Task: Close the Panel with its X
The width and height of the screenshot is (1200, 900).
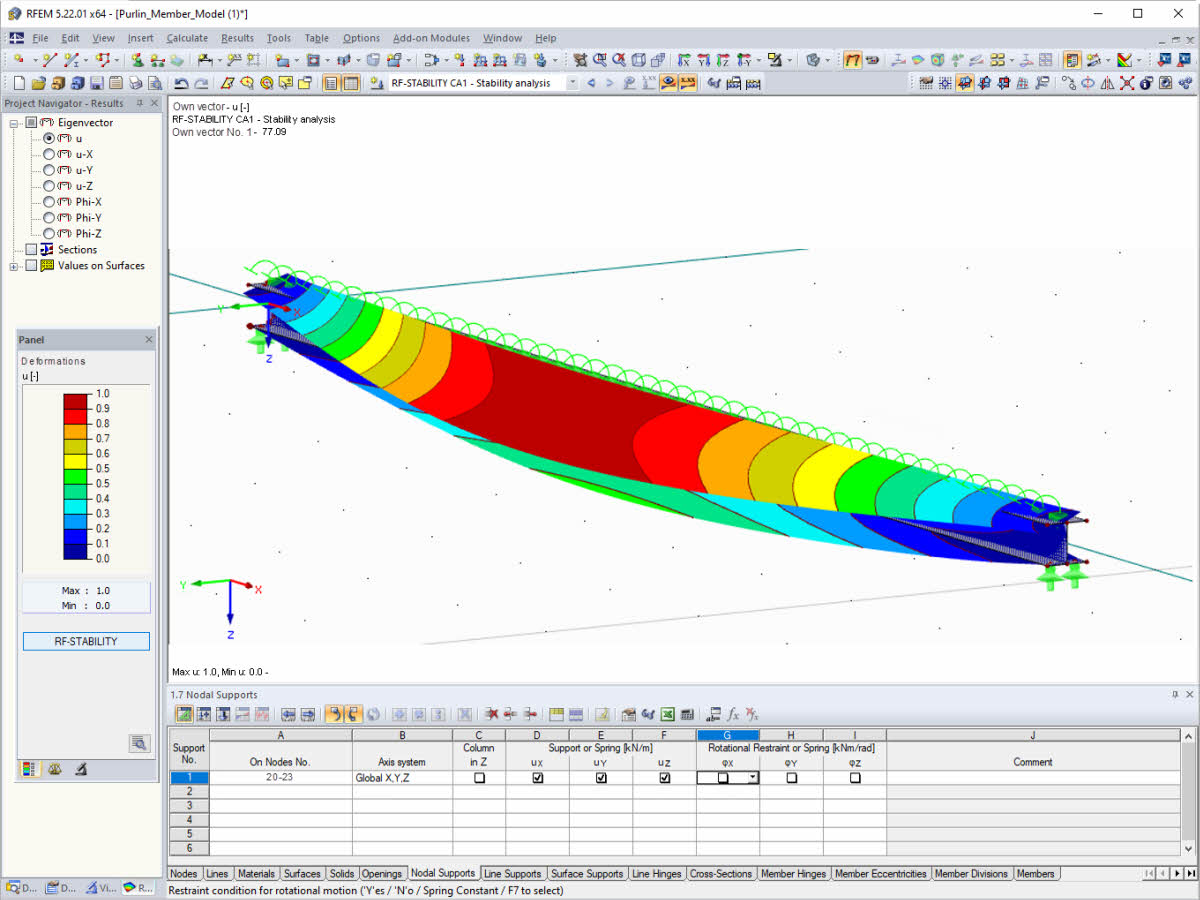Action: coord(148,340)
